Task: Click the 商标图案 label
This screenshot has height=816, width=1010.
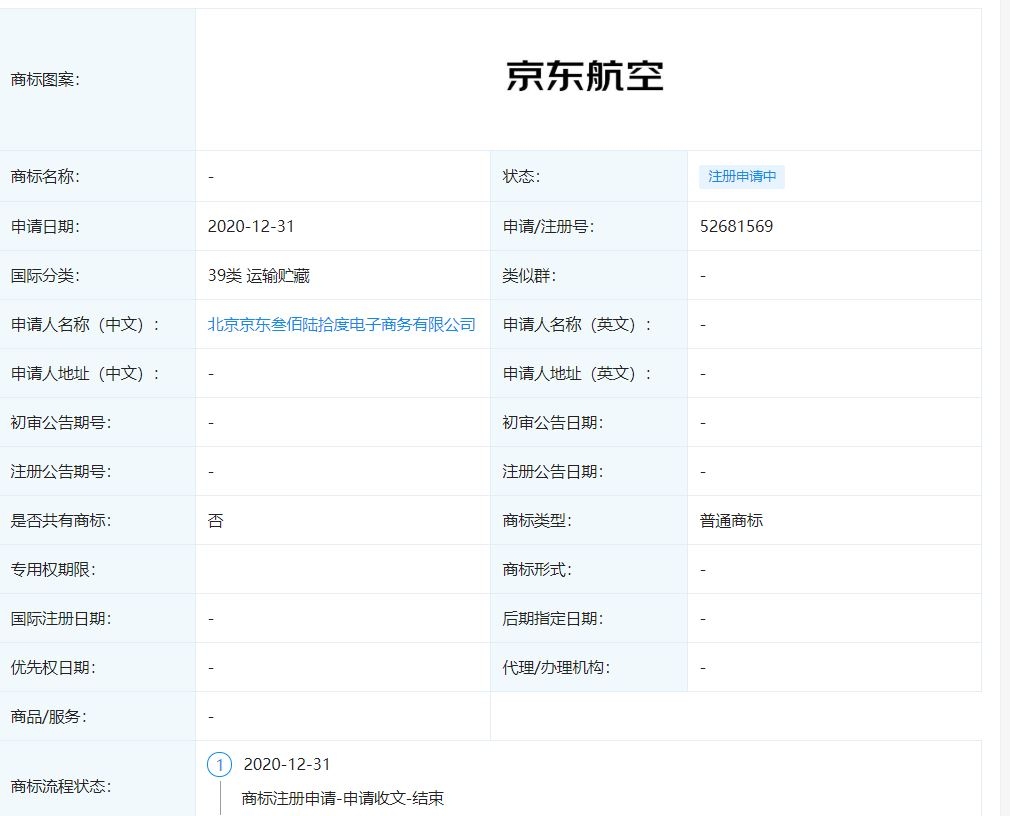Action: [x=45, y=80]
